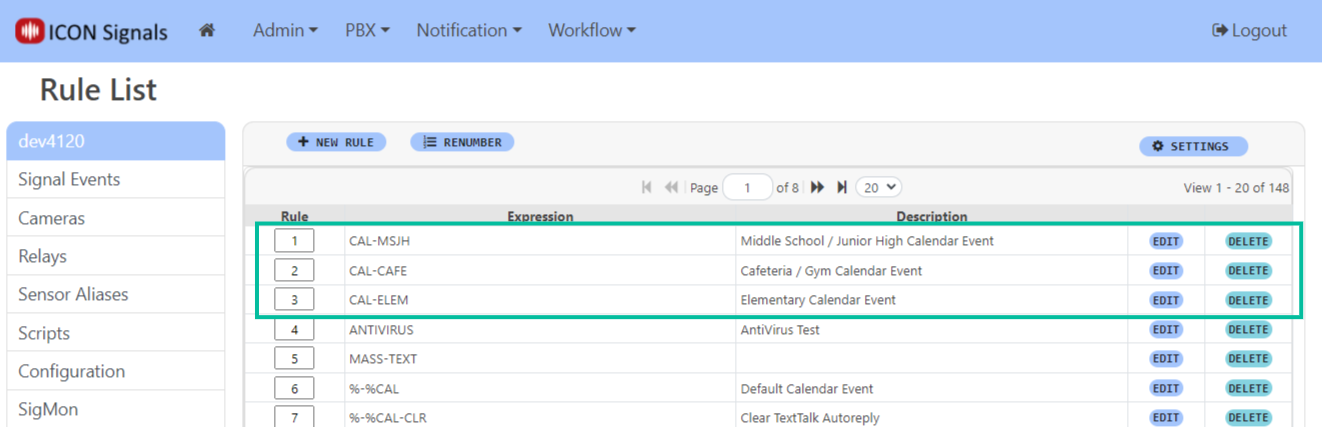Create a rule with New Rule button
Viewport: 1322px width, 427px height.
point(336,142)
